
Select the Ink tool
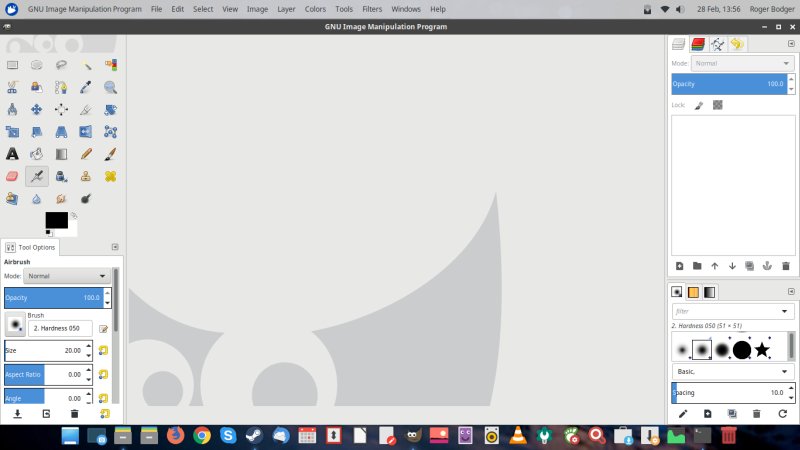[61, 177]
